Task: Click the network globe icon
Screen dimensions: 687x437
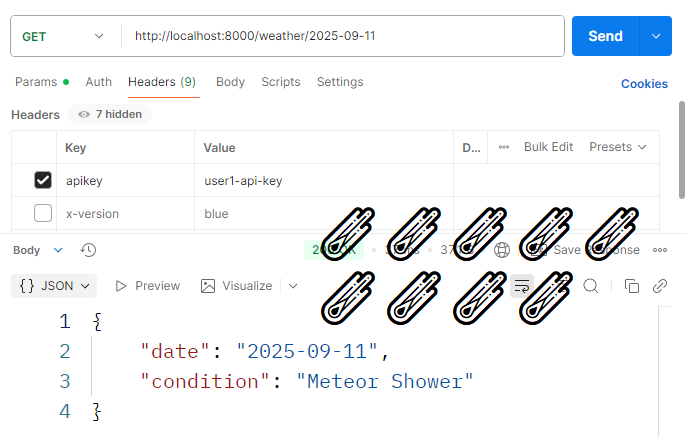Action: [x=502, y=250]
